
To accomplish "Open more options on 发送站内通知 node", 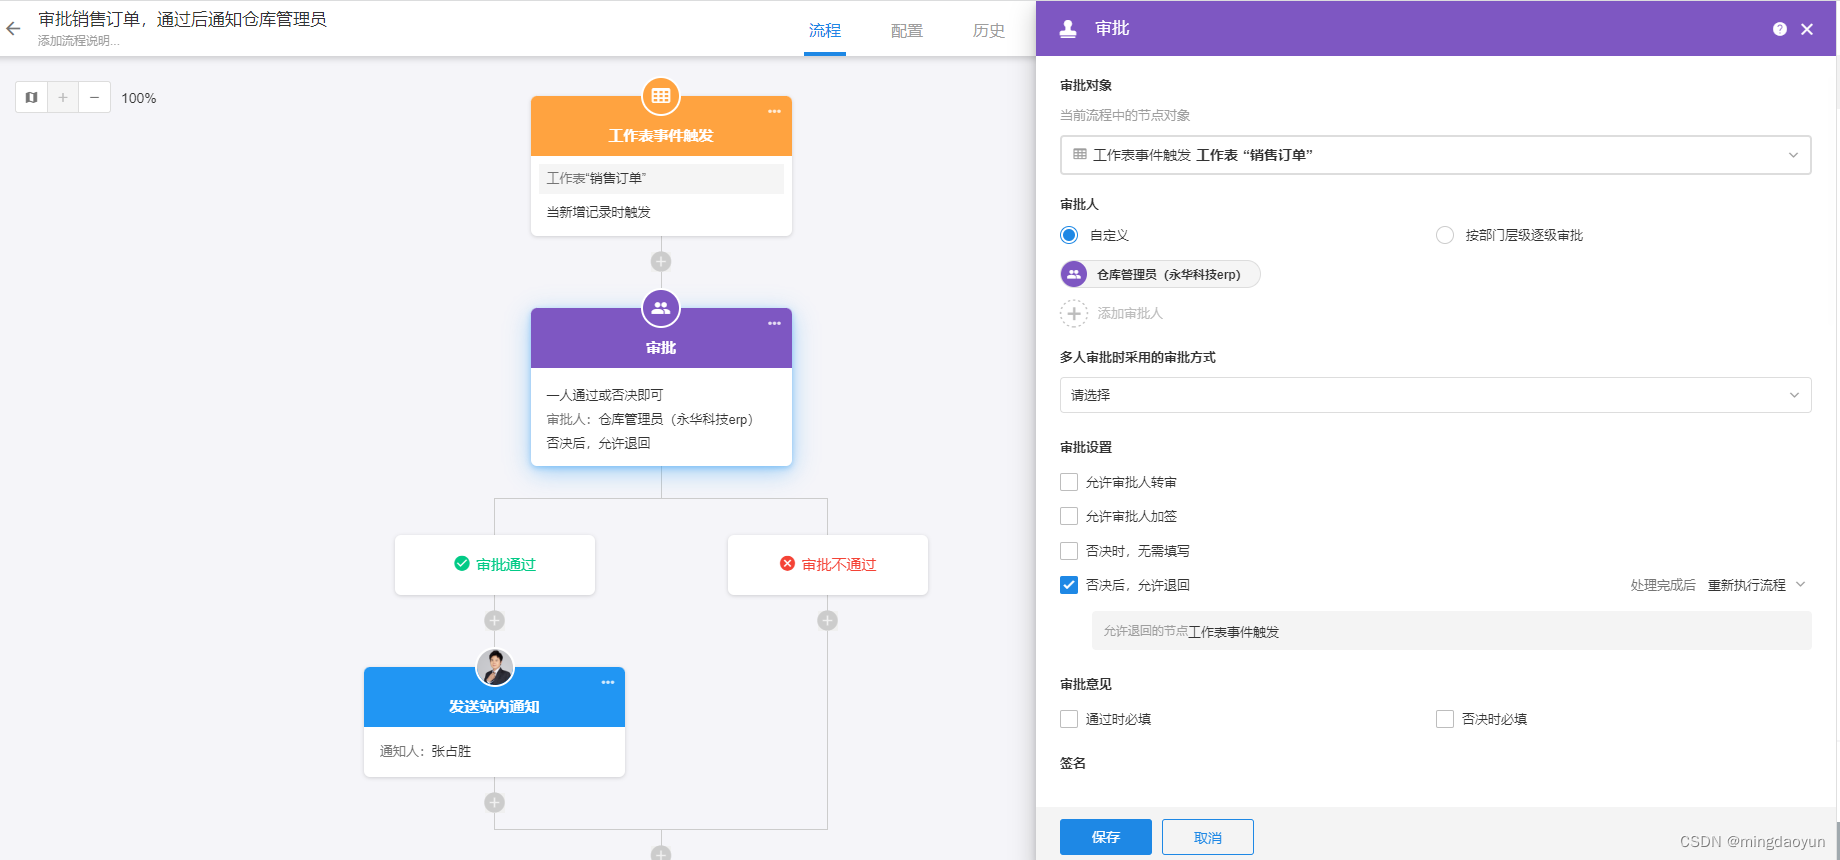I will [x=607, y=682].
